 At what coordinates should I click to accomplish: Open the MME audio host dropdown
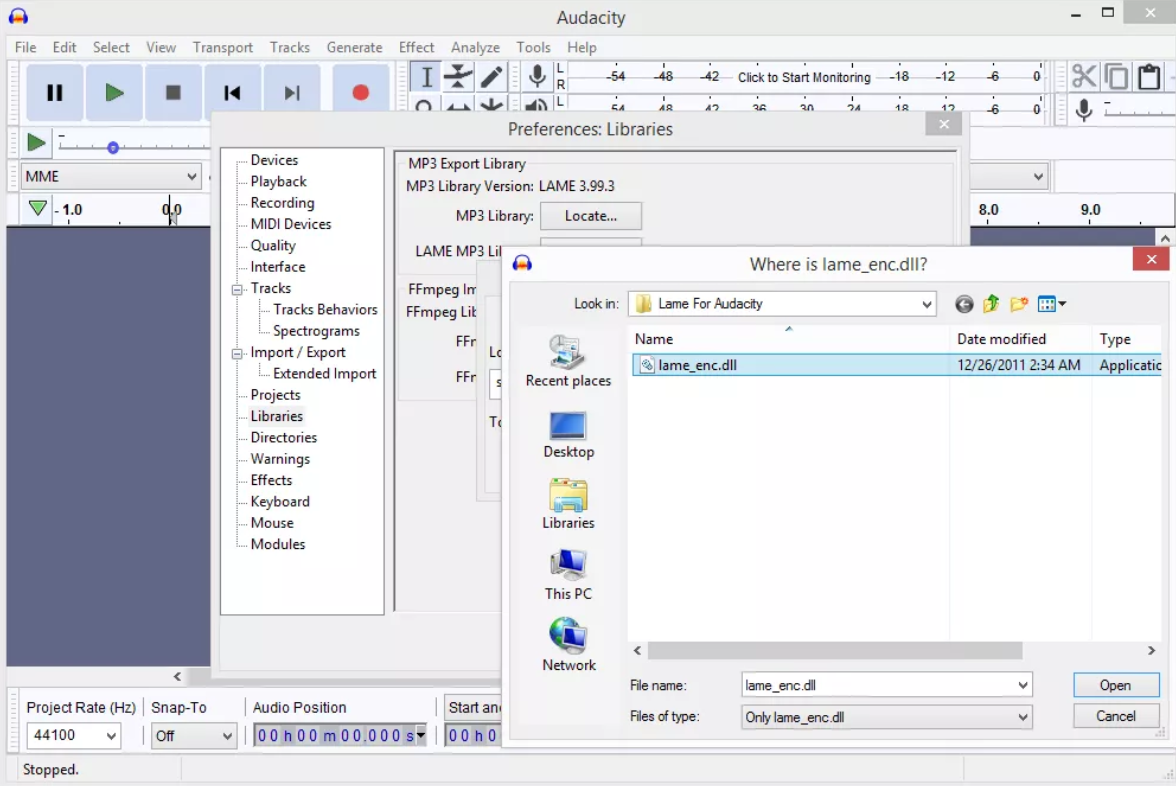pos(191,176)
